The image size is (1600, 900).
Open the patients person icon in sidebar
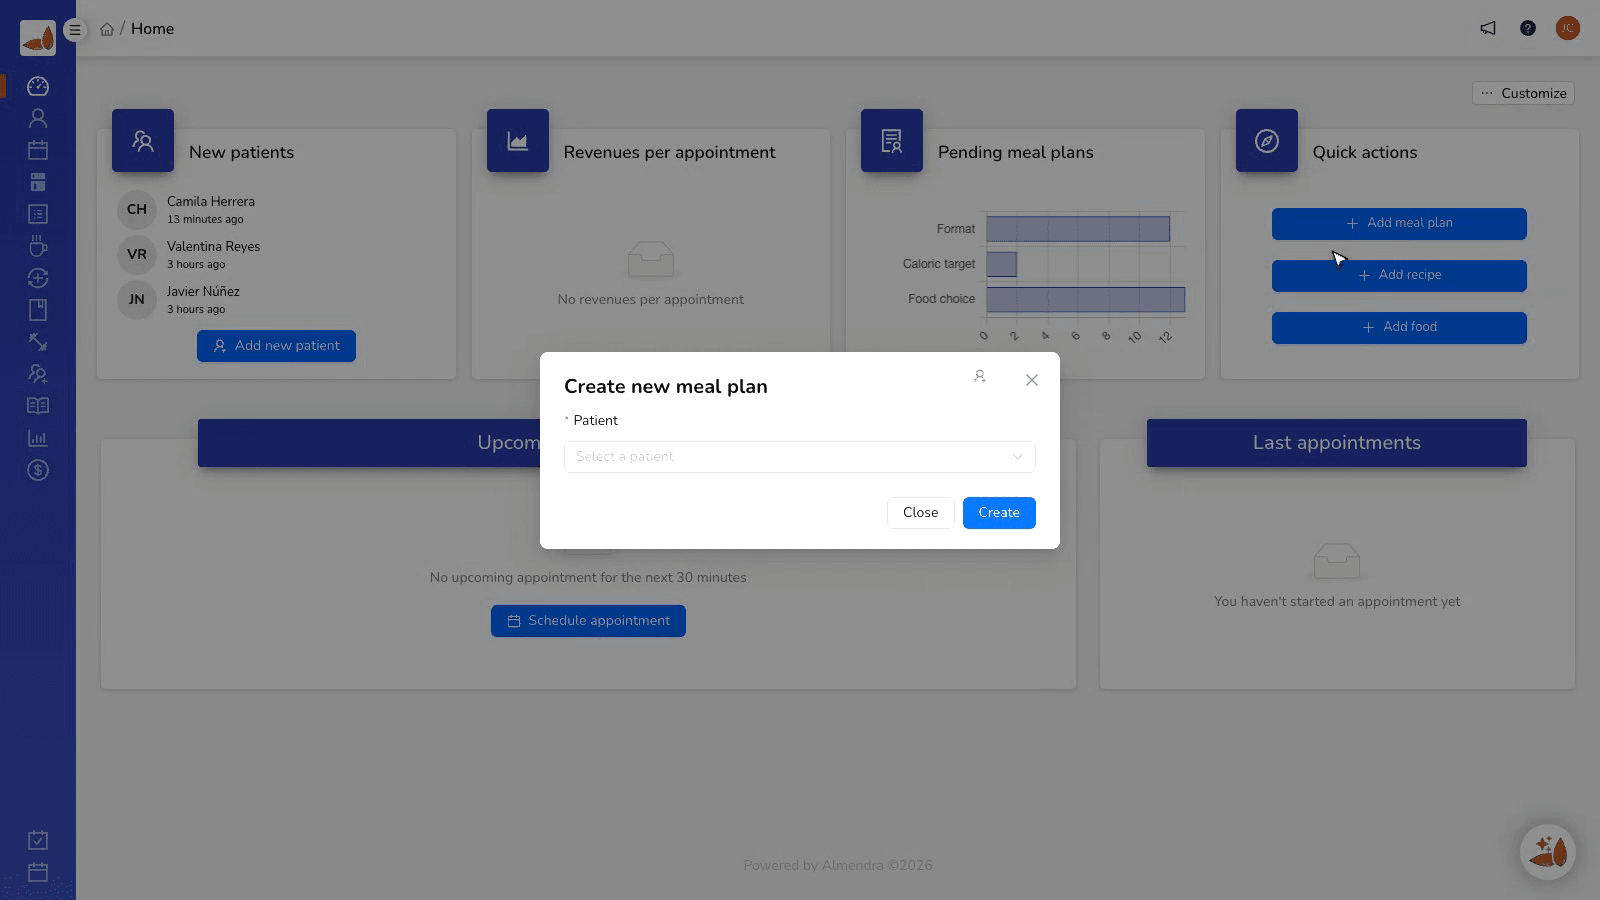38,118
